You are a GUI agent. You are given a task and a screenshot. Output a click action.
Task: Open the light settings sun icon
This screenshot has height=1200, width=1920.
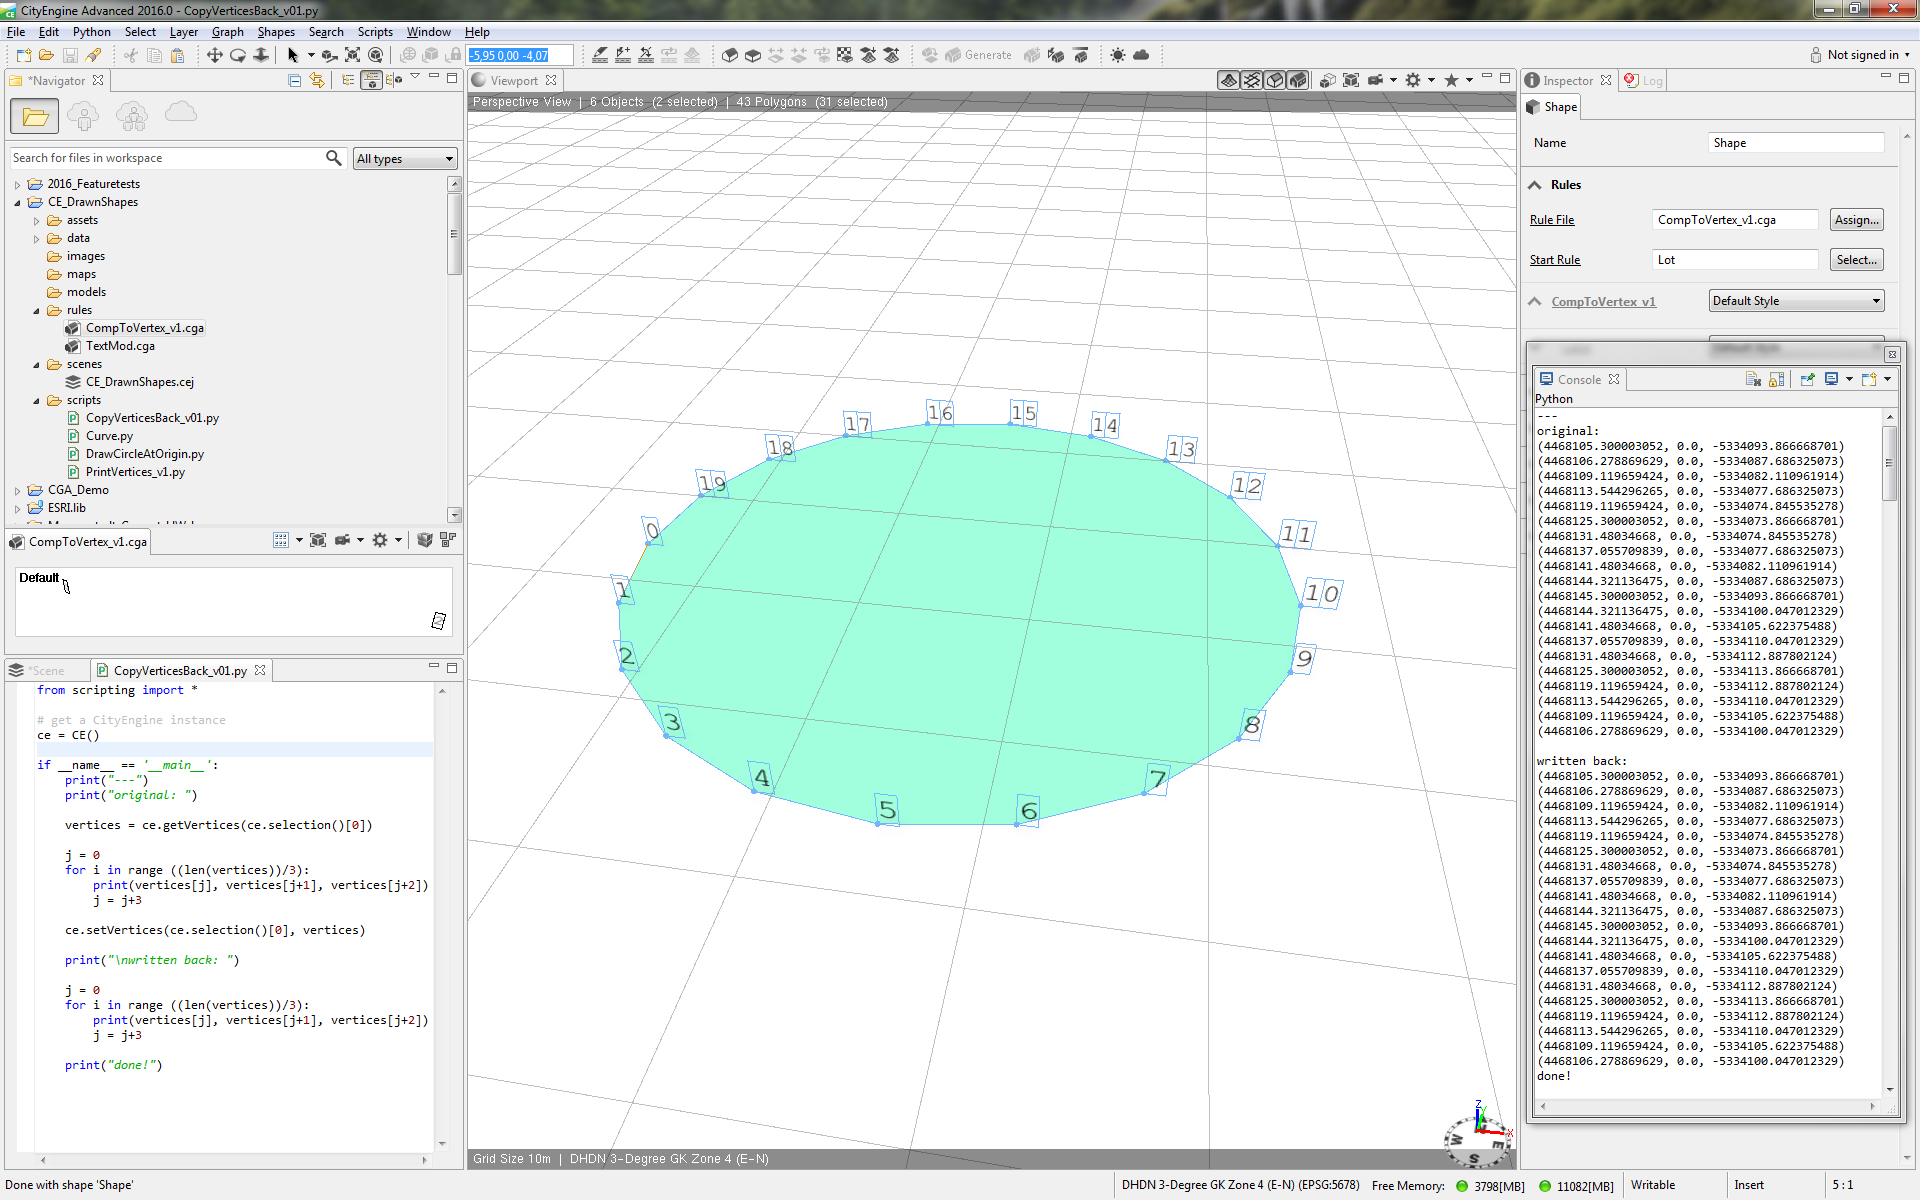coord(1117,55)
